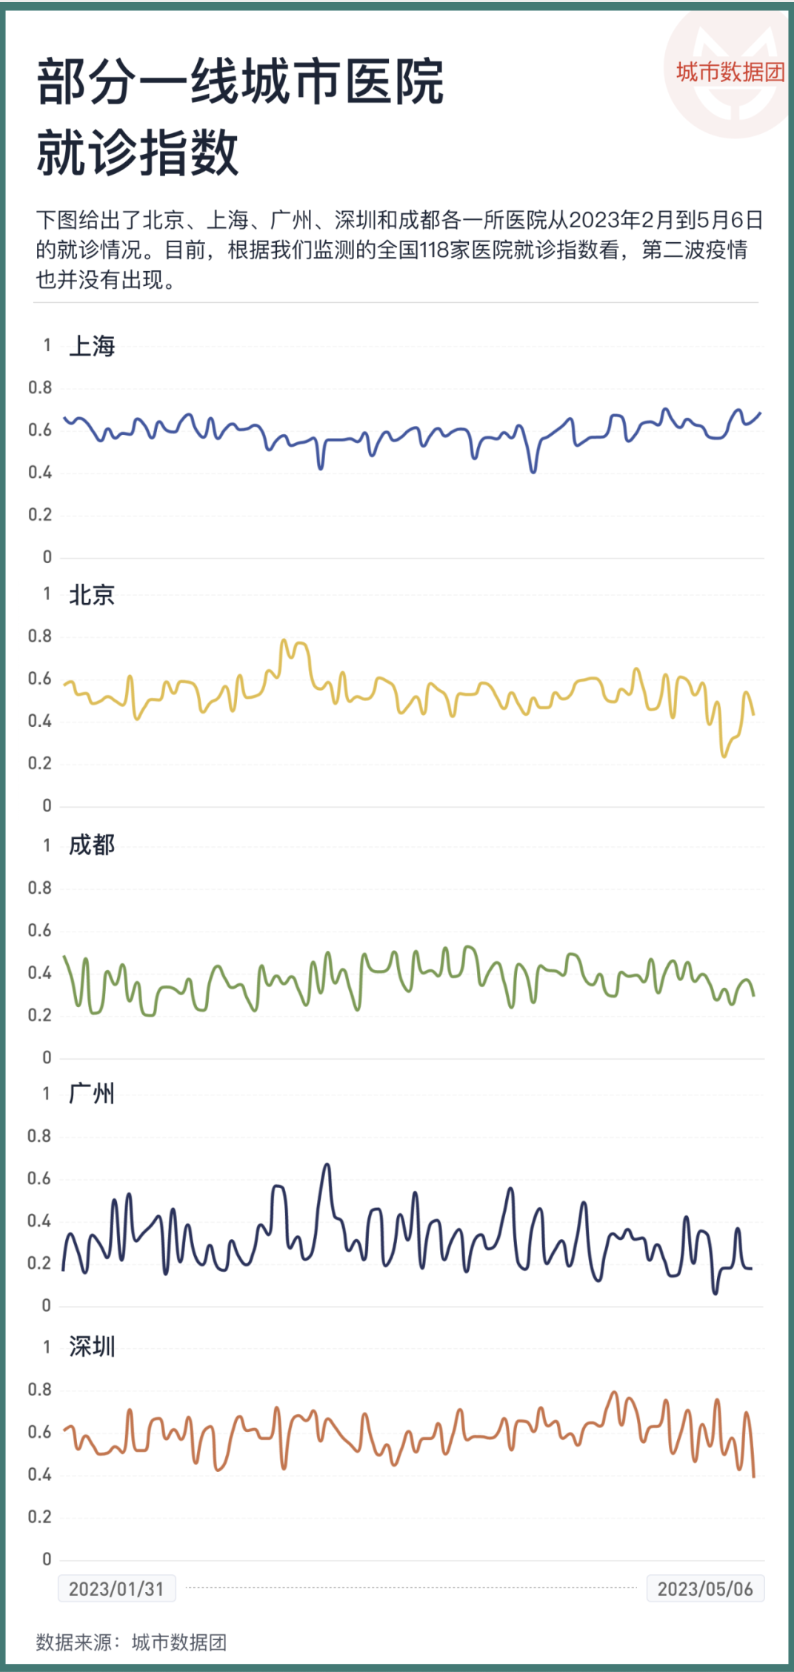Click the 0.8 axis label in 上海 chart
Viewport: 794px width, 1672px height.
click(x=40, y=388)
